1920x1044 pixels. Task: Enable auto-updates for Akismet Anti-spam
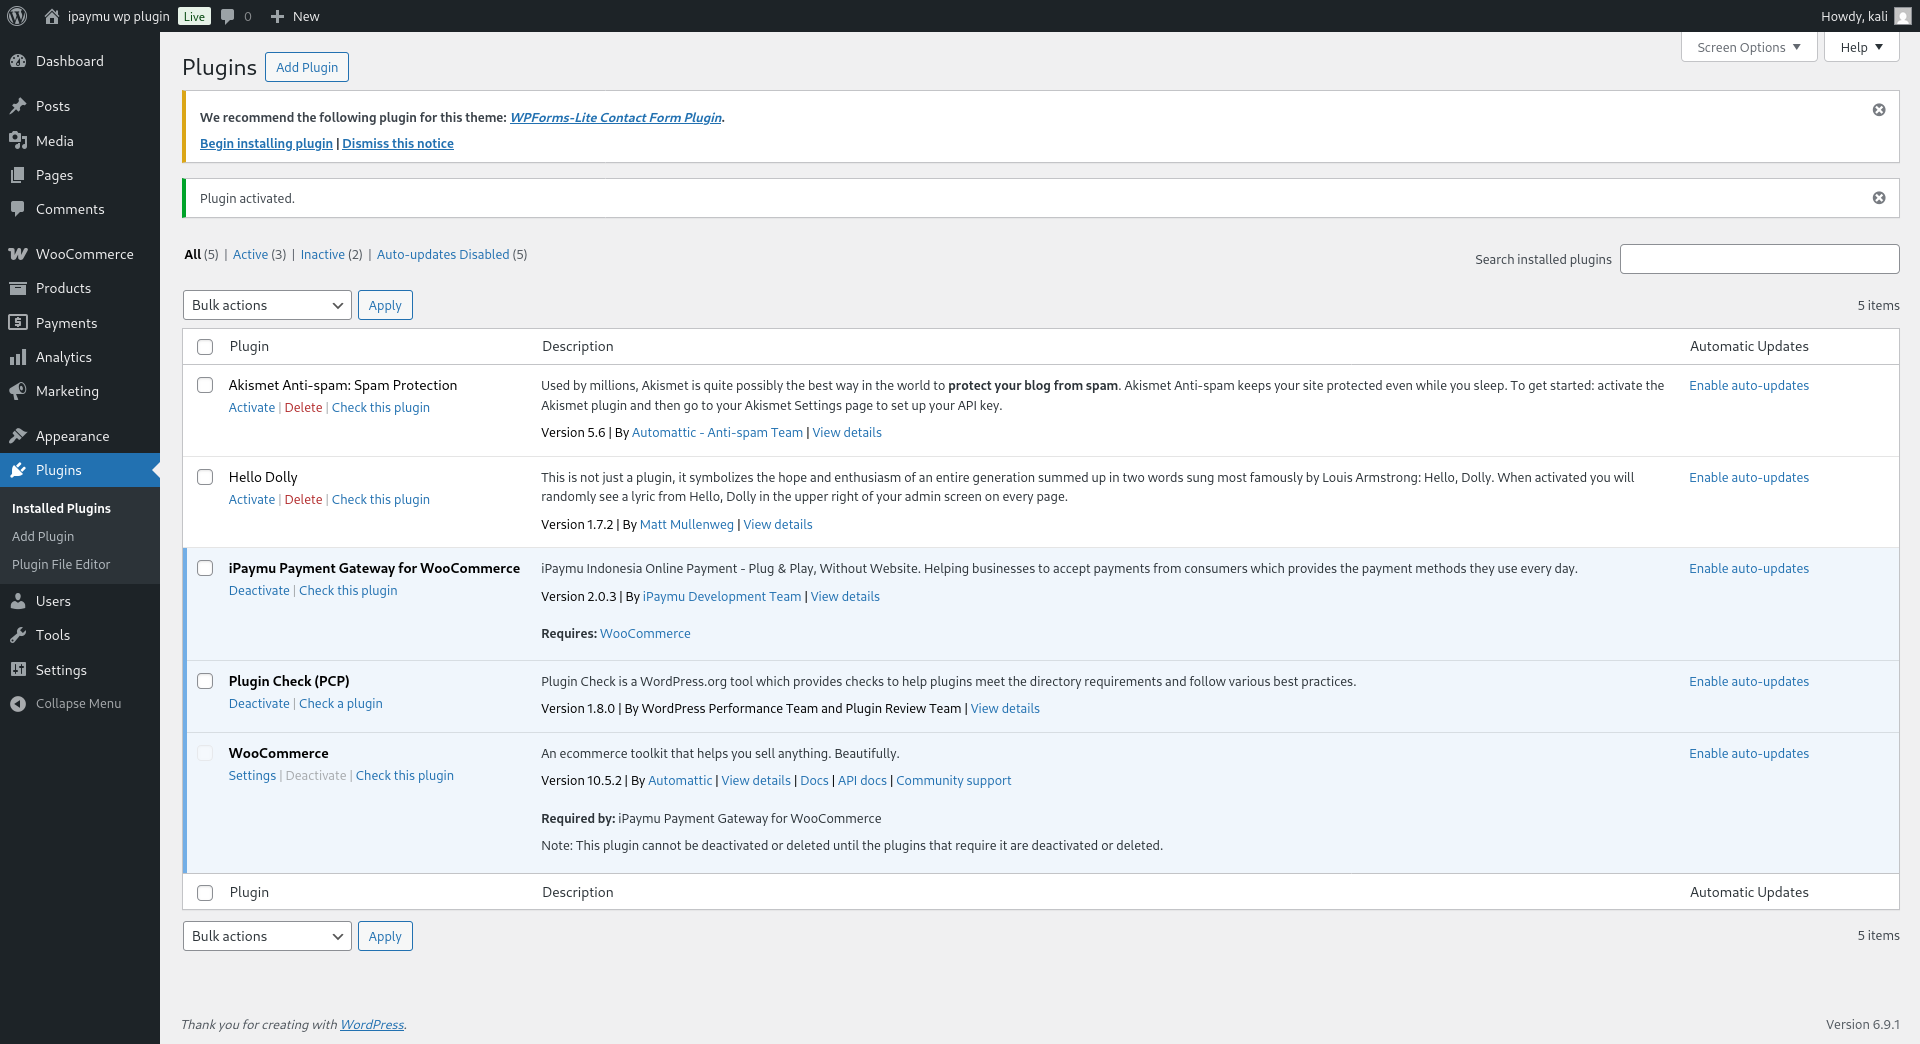click(x=1749, y=385)
